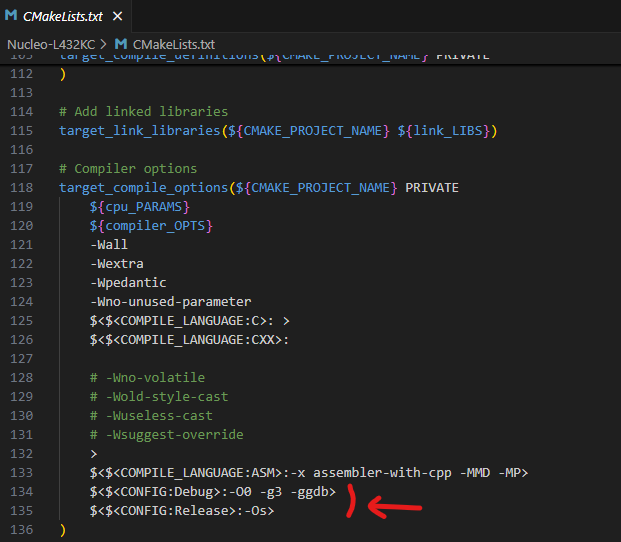
Task: Click ${link_LIBS} variable
Action: click(444, 131)
